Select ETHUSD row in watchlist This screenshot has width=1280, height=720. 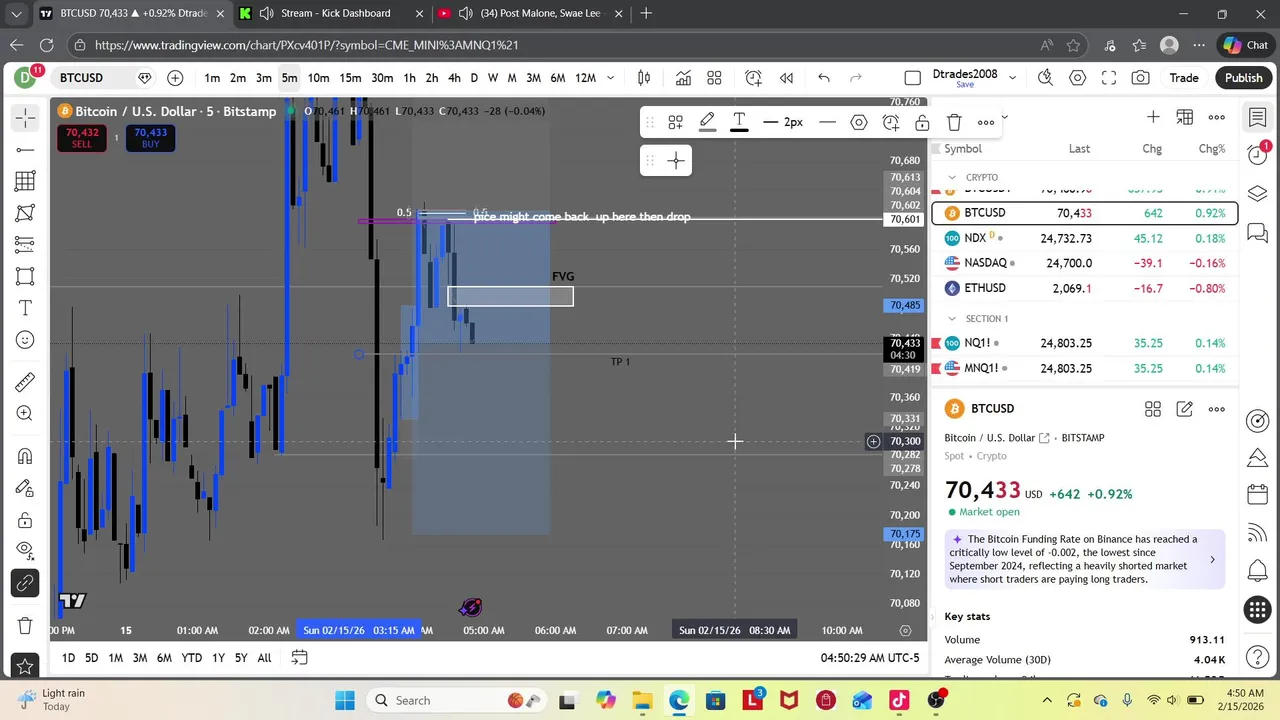[x=1085, y=288]
